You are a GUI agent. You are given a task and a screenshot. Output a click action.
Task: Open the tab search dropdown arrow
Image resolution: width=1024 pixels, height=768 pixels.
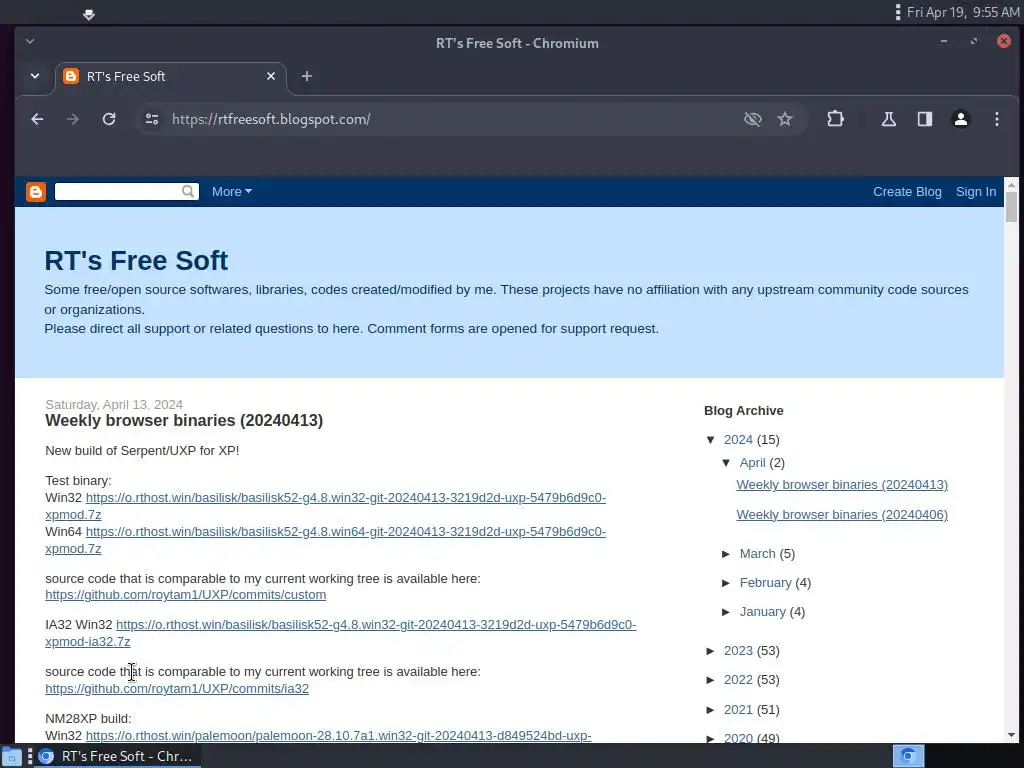[35, 76]
